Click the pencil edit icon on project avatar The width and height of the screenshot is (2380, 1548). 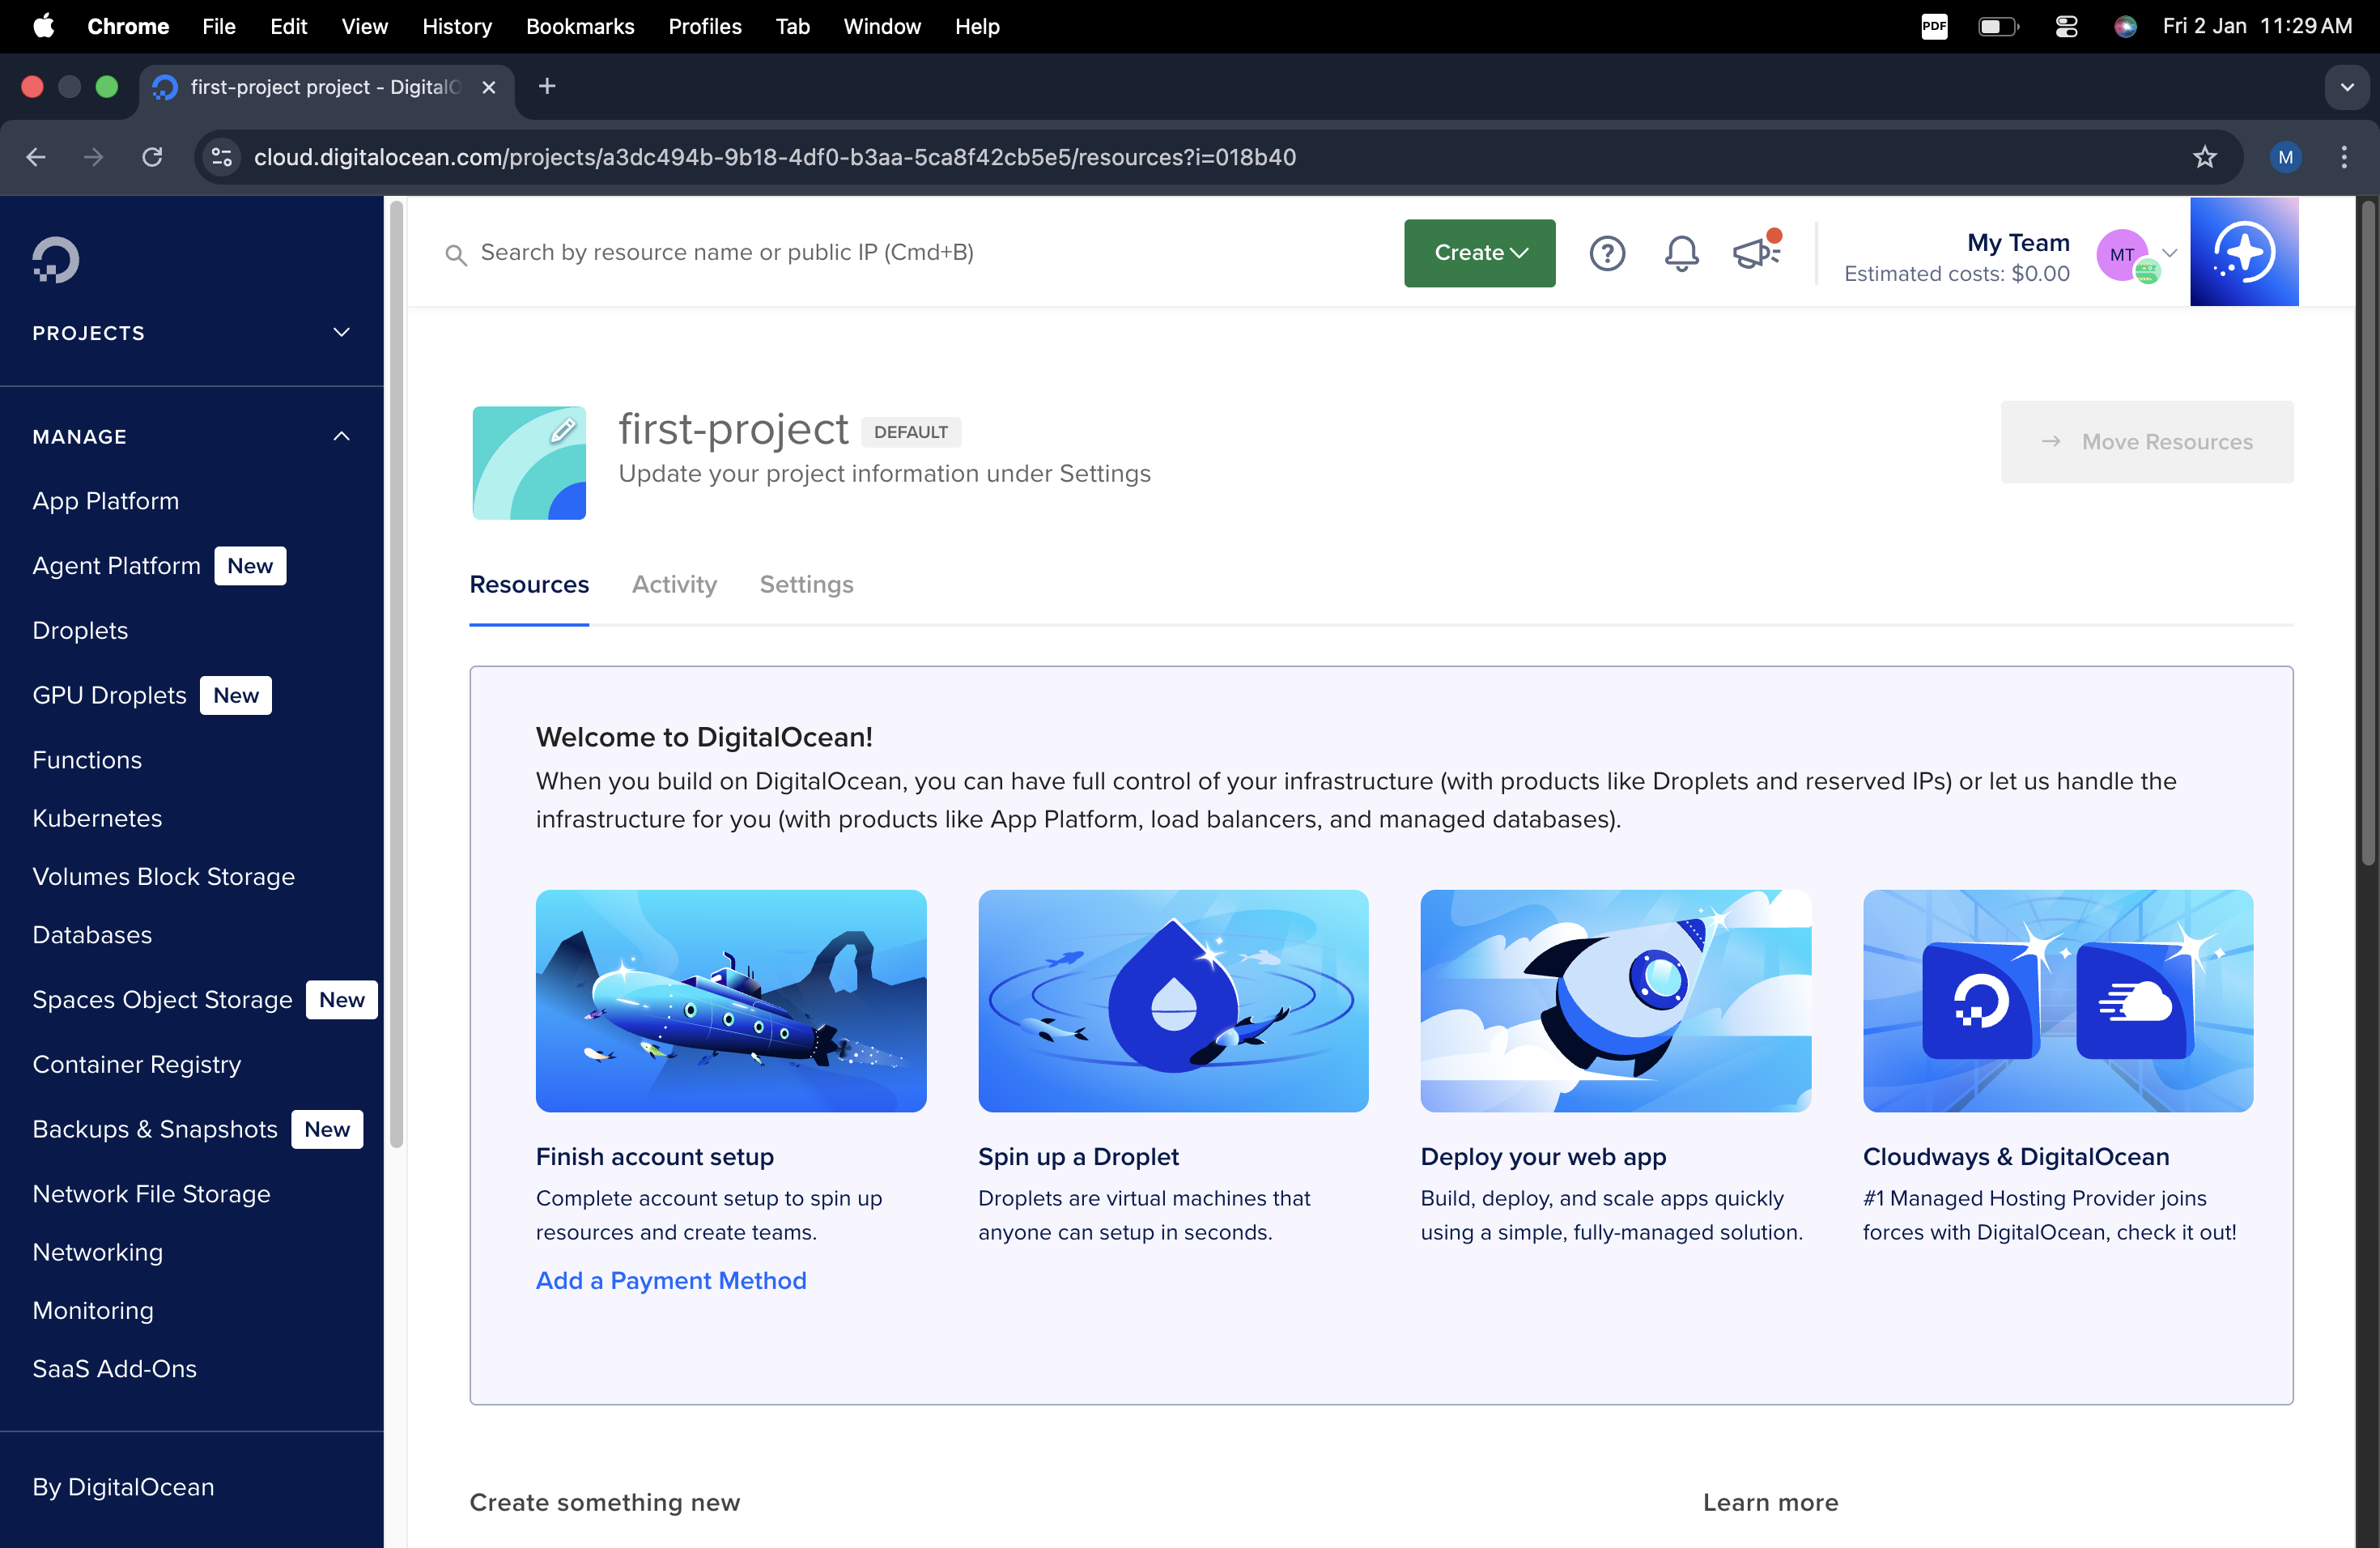click(x=563, y=430)
